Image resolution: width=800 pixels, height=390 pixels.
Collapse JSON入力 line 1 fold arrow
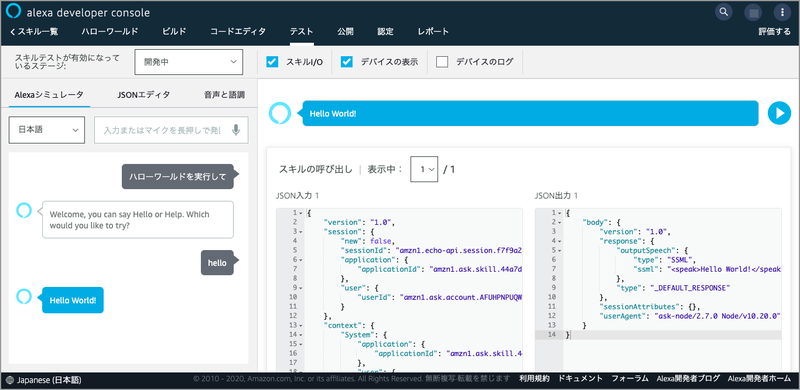point(301,212)
